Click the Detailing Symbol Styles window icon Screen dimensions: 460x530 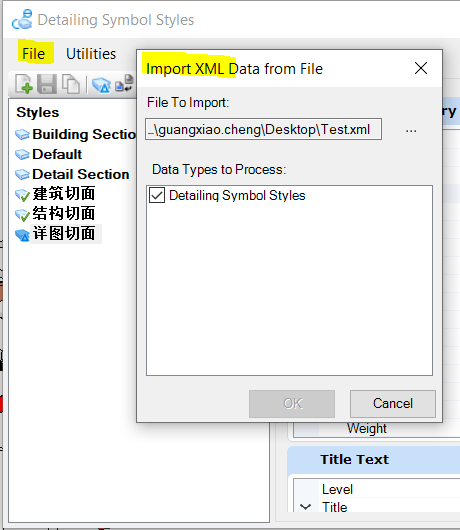coord(22,20)
